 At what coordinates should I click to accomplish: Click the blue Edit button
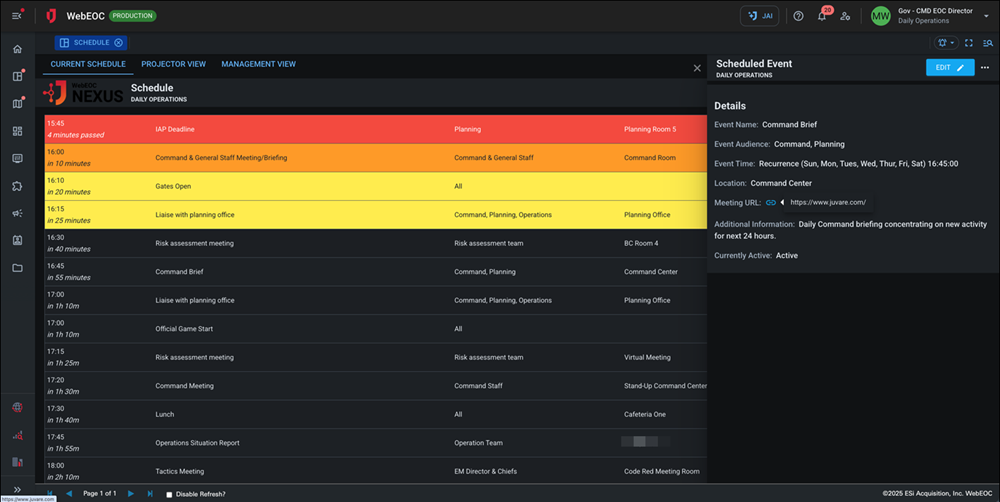(949, 67)
